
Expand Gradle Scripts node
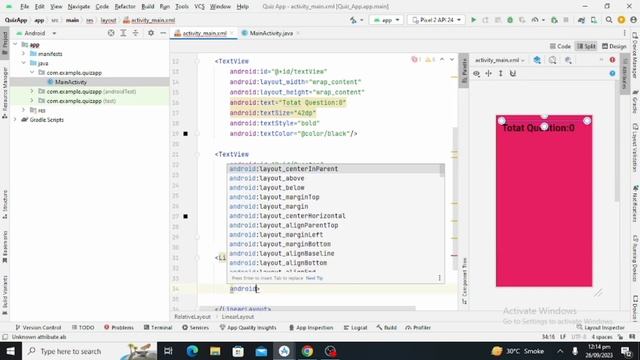pos(16,120)
